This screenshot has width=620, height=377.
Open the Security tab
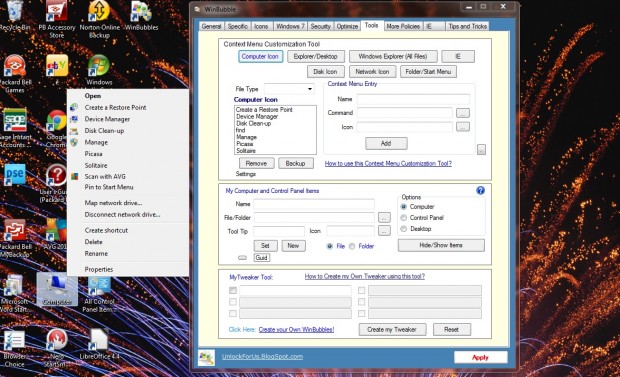[x=320, y=26]
